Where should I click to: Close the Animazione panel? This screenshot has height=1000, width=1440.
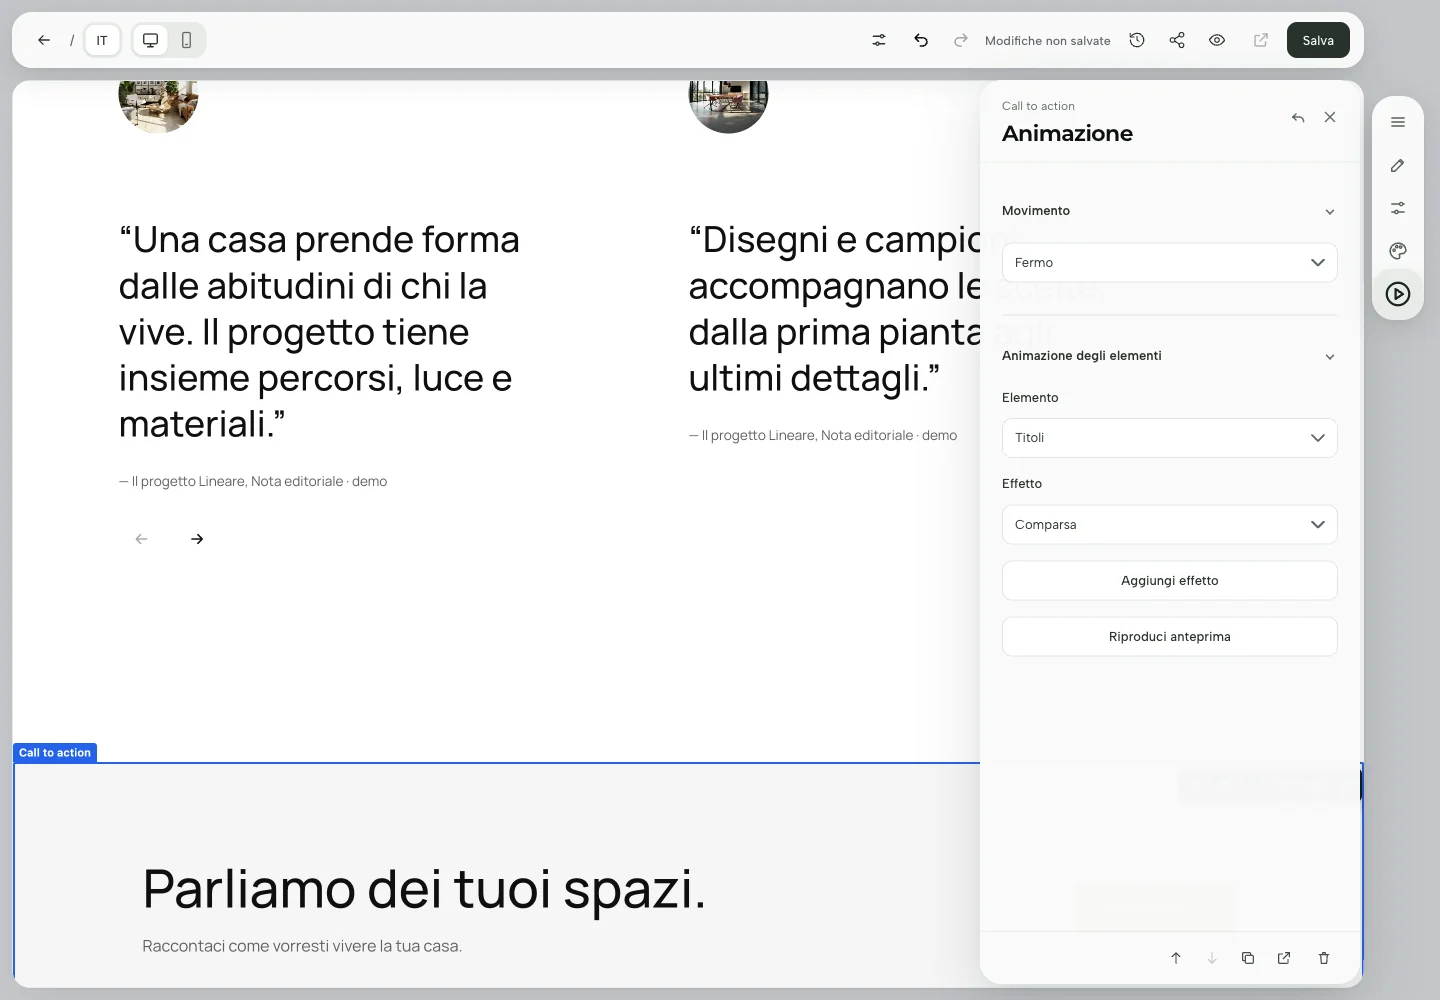(1330, 117)
